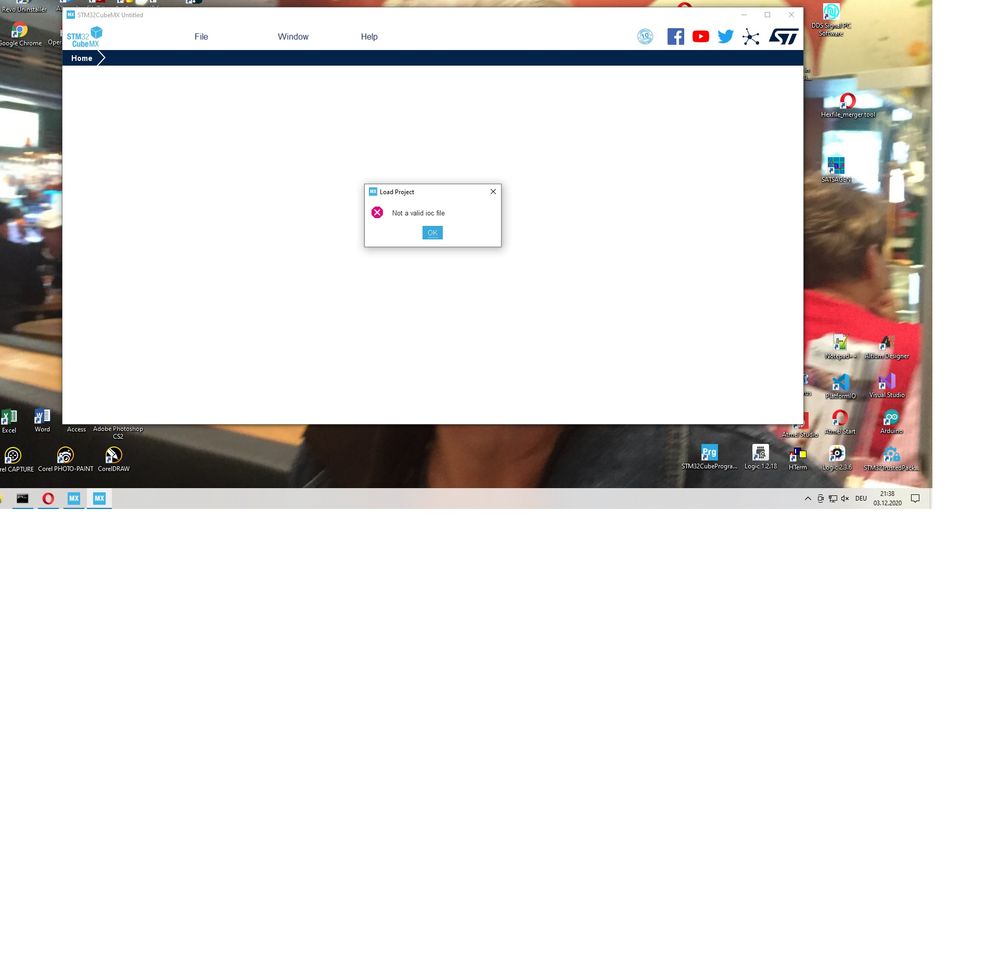This screenshot has height=970, width=999.
Task: Switch to Opera in the taskbar
Action: tap(48, 498)
